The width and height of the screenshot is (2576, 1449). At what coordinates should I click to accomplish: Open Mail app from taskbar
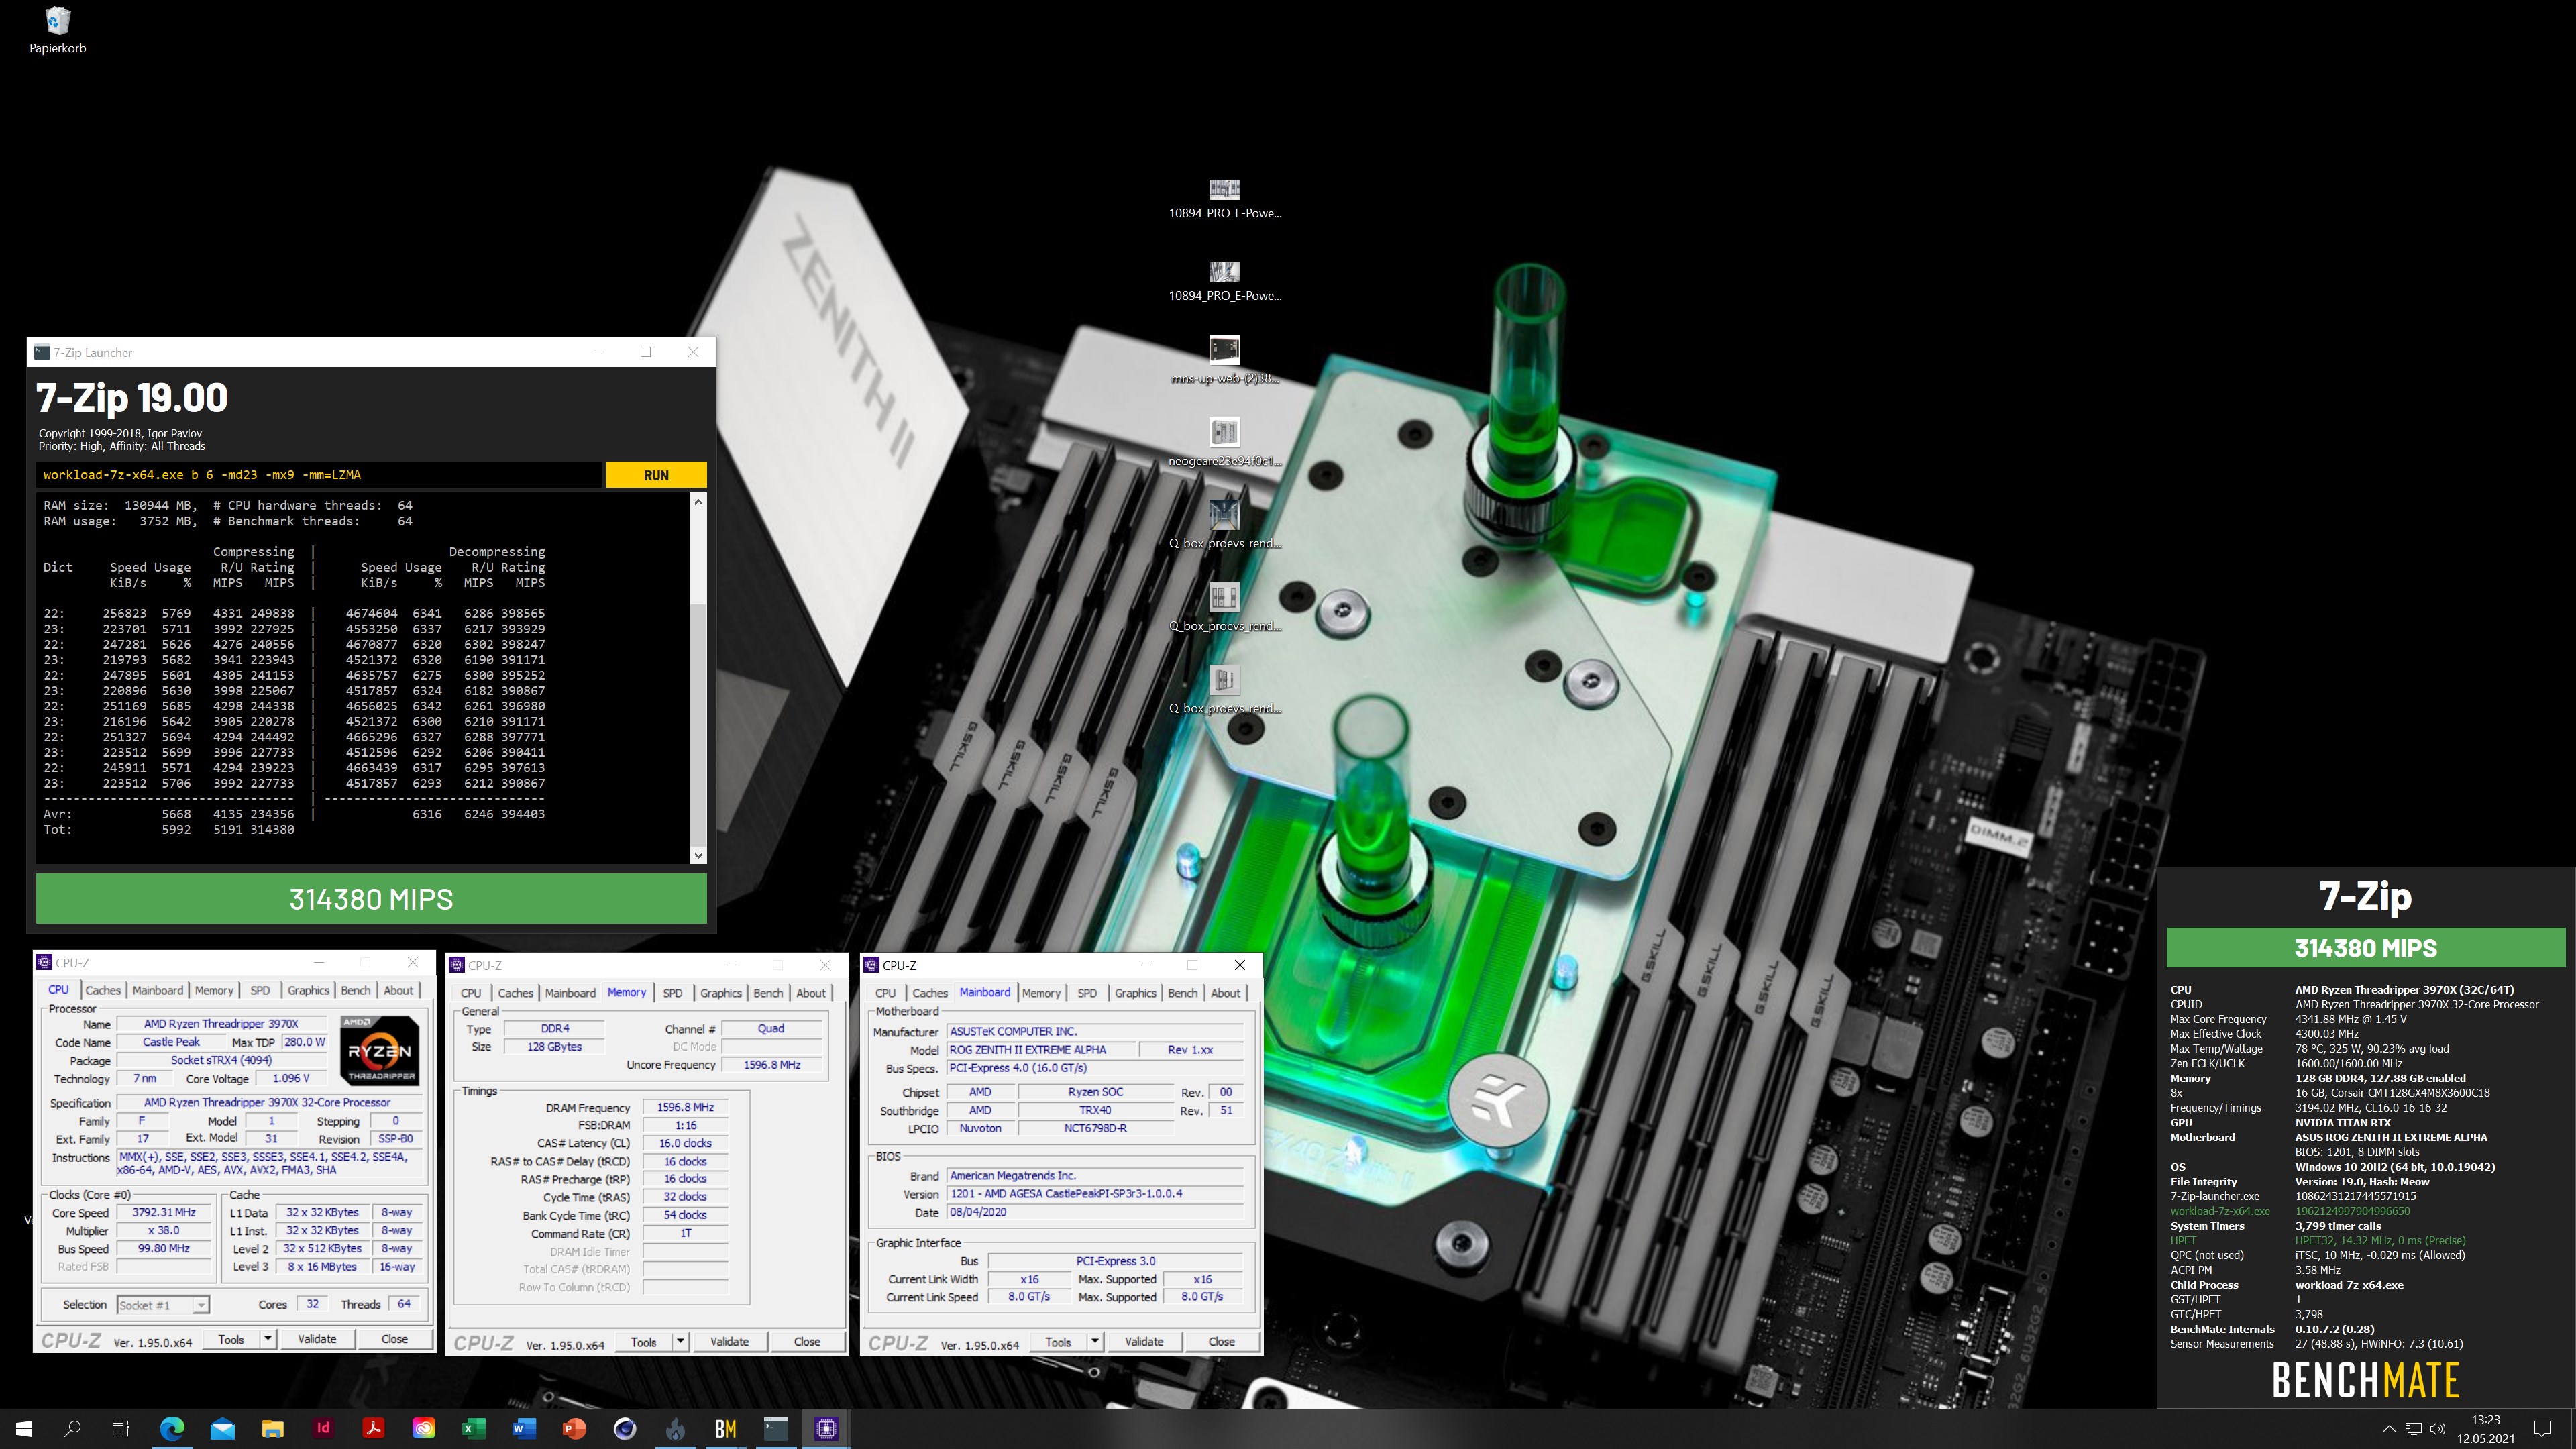click(222, 1428)
